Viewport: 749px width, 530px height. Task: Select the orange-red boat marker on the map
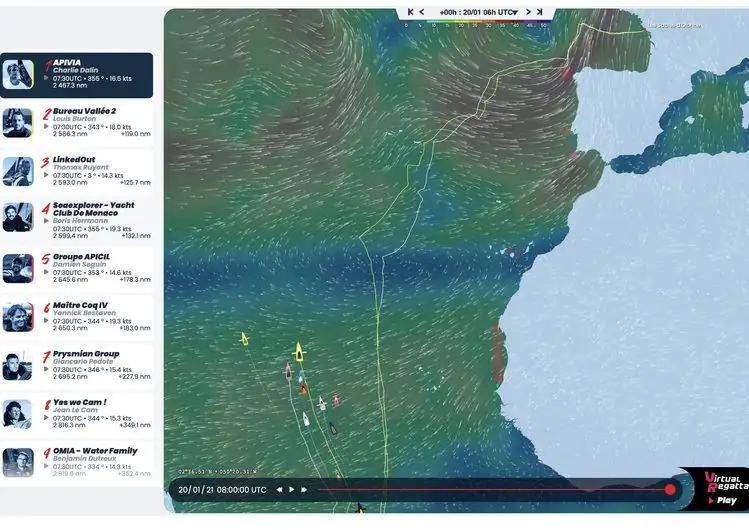(303, 389)
